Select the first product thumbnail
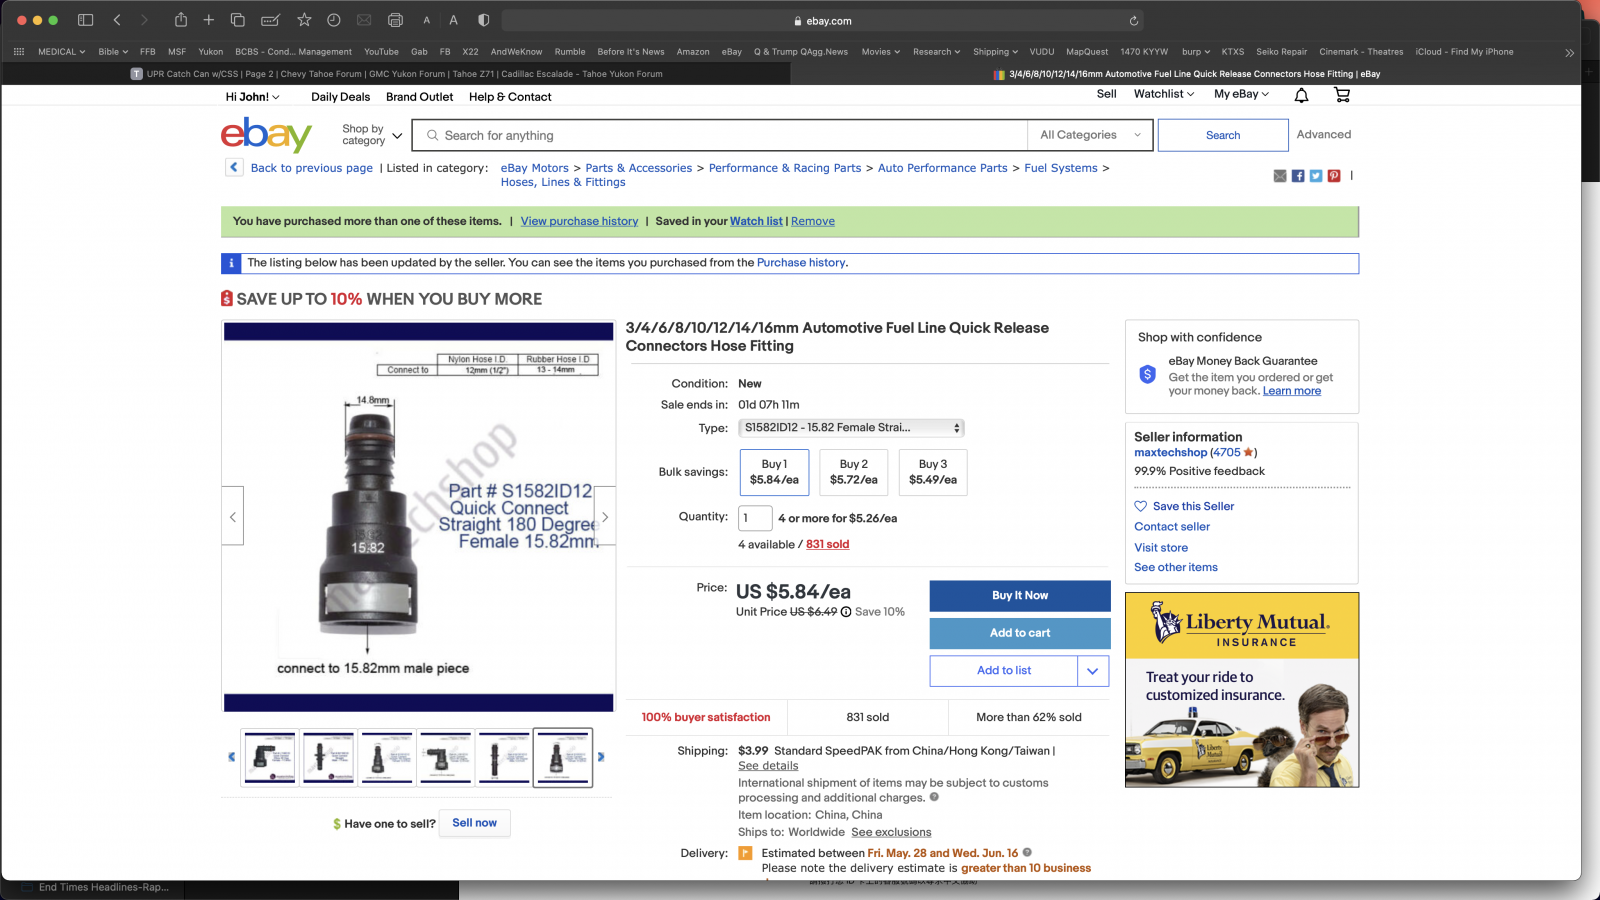1600x900 pixels. click(x=270, y=758)
